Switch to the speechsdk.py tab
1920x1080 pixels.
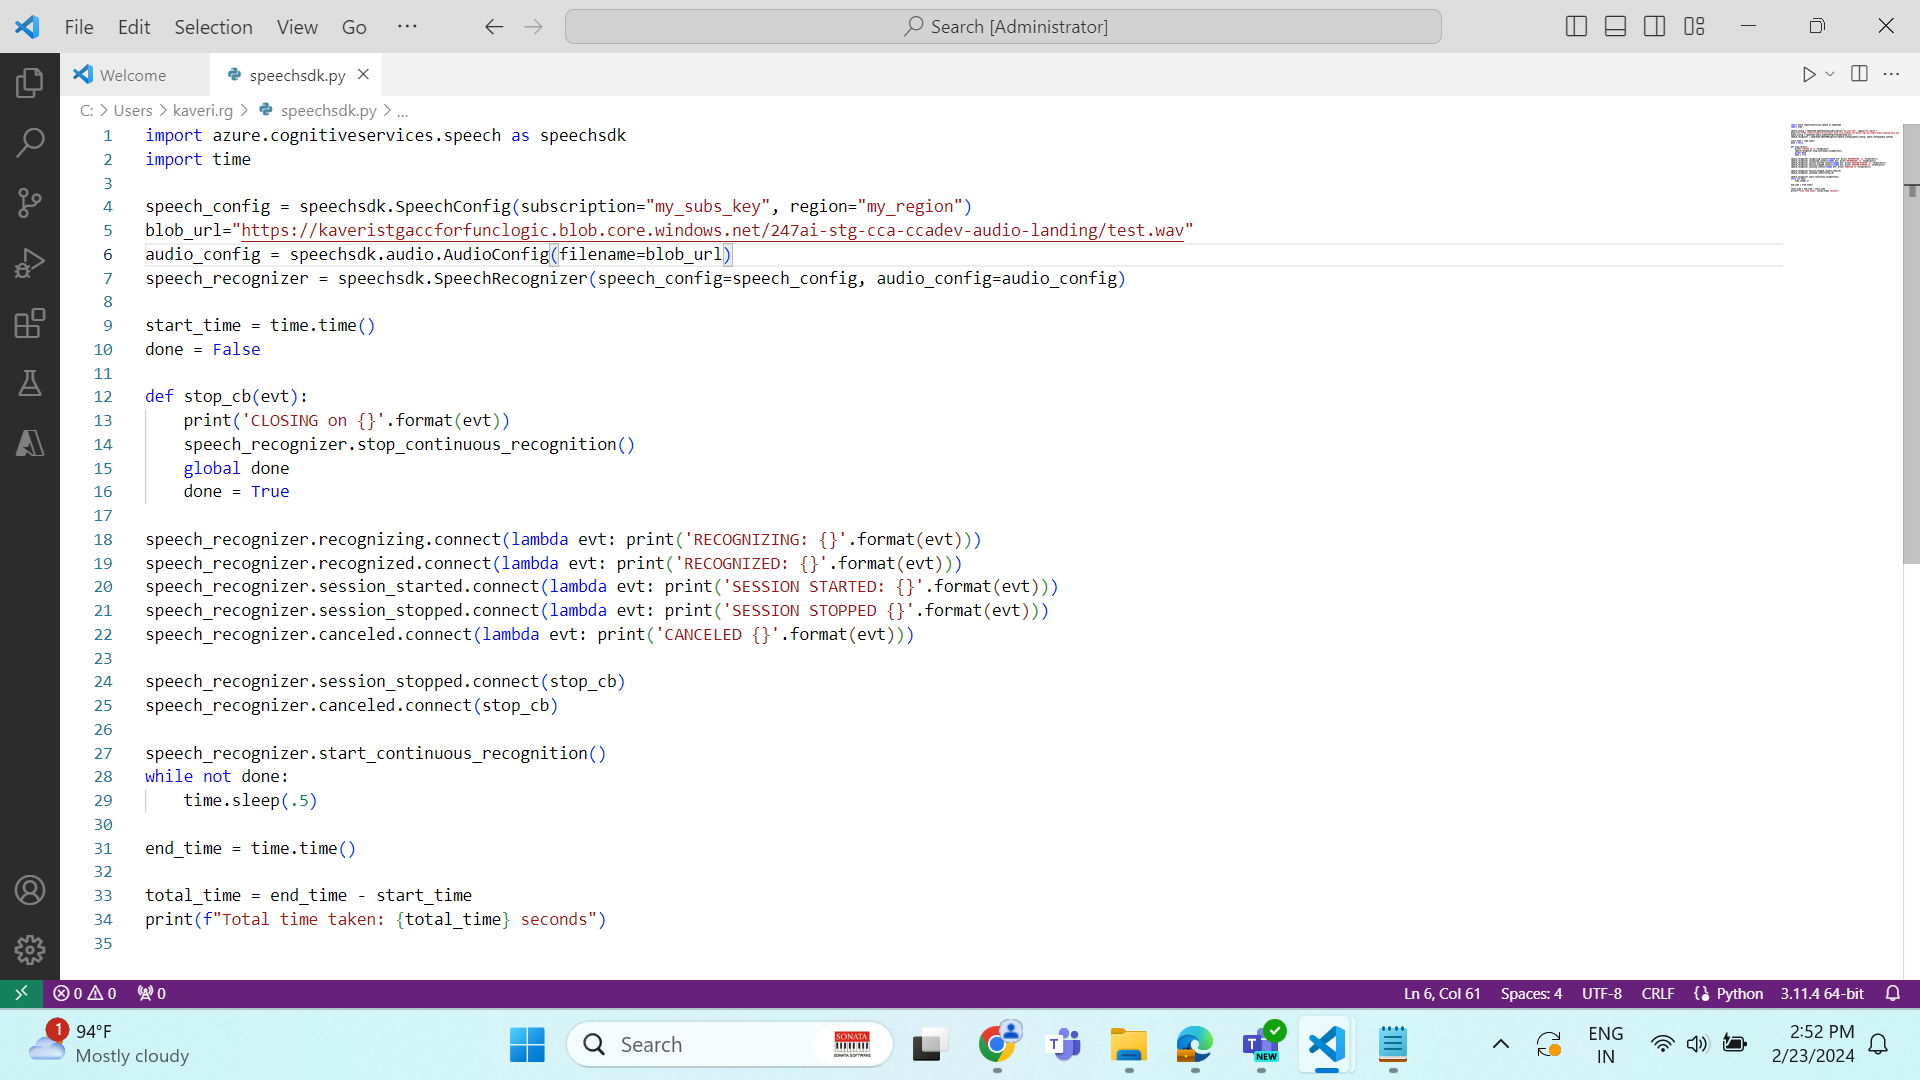pos(296,75)
